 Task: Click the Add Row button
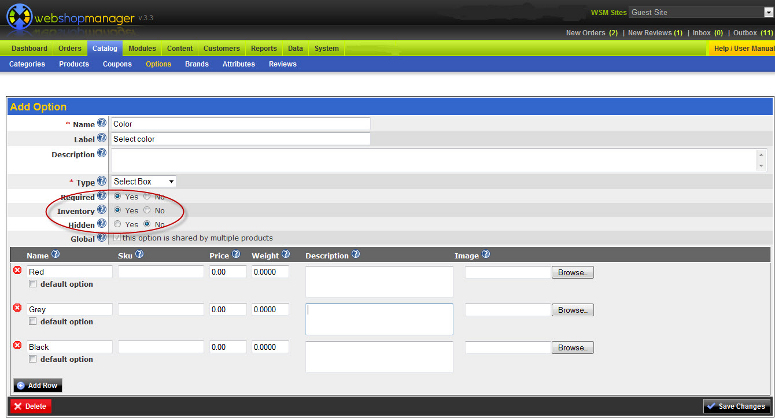tap(38, 385)
